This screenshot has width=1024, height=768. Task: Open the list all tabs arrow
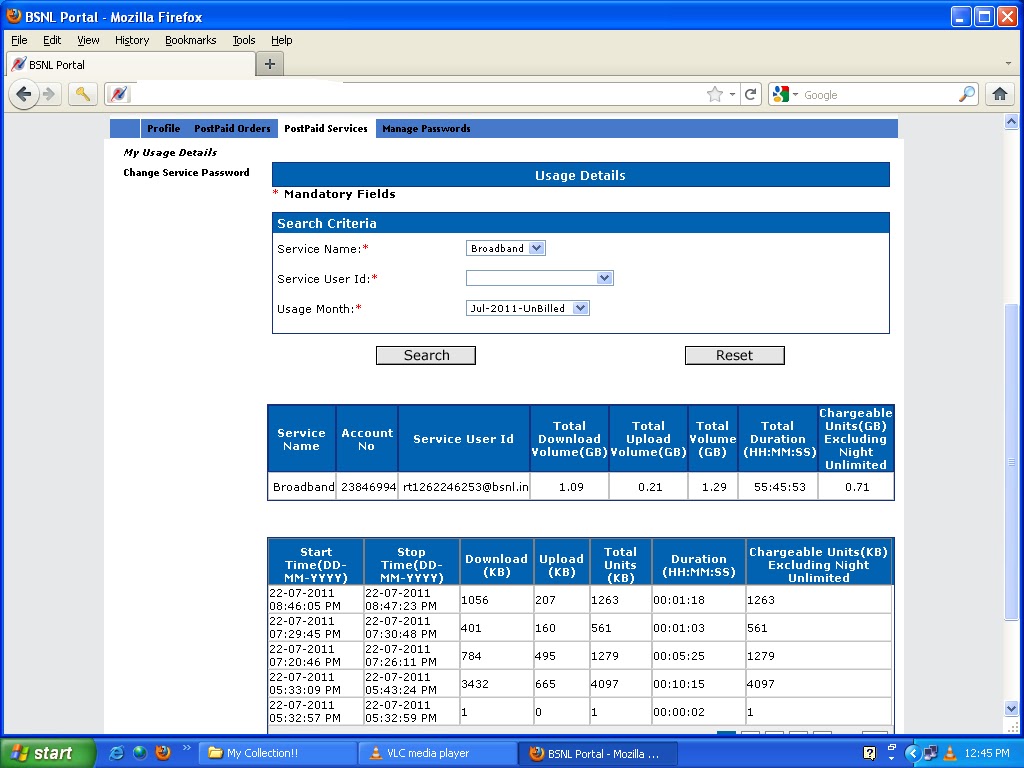point(1008,64)
